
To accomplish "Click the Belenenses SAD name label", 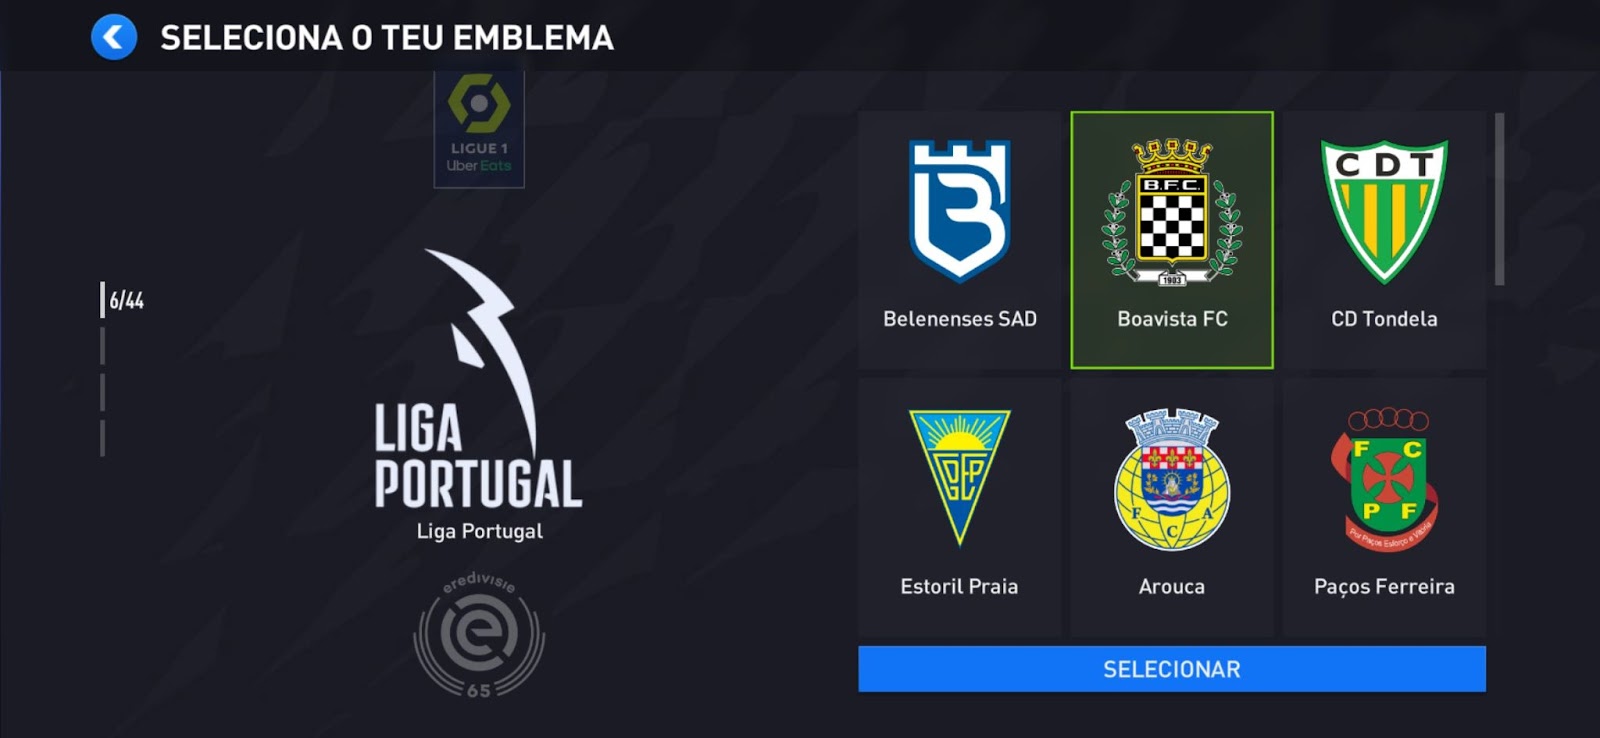I will coord(960,319).
